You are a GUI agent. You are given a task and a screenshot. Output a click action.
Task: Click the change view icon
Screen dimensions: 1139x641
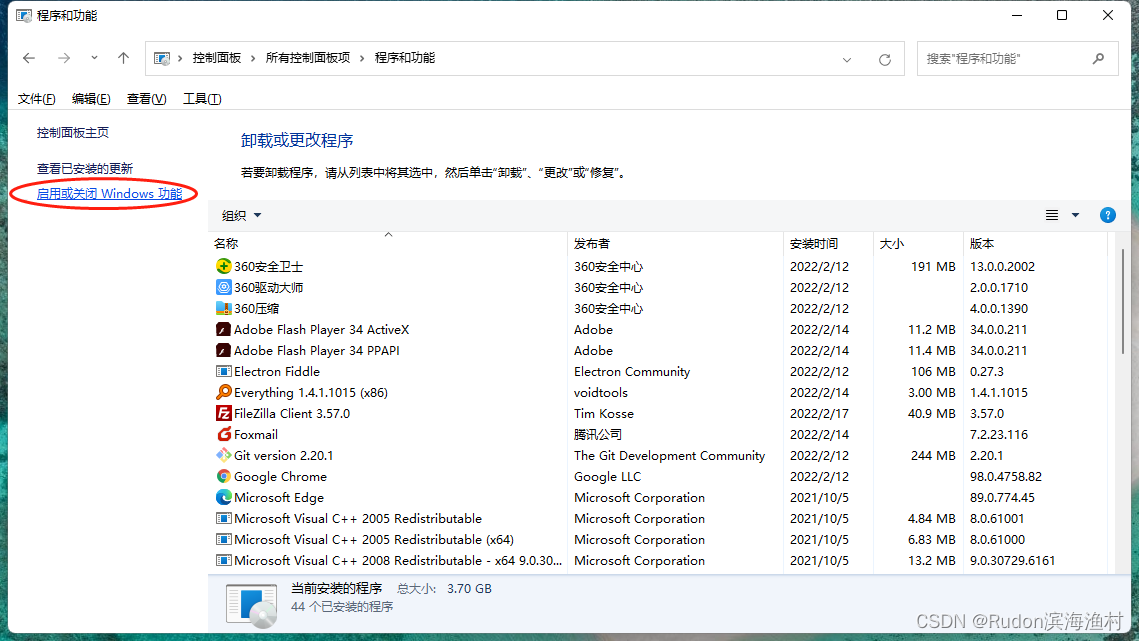click(x=1052, y=215)
